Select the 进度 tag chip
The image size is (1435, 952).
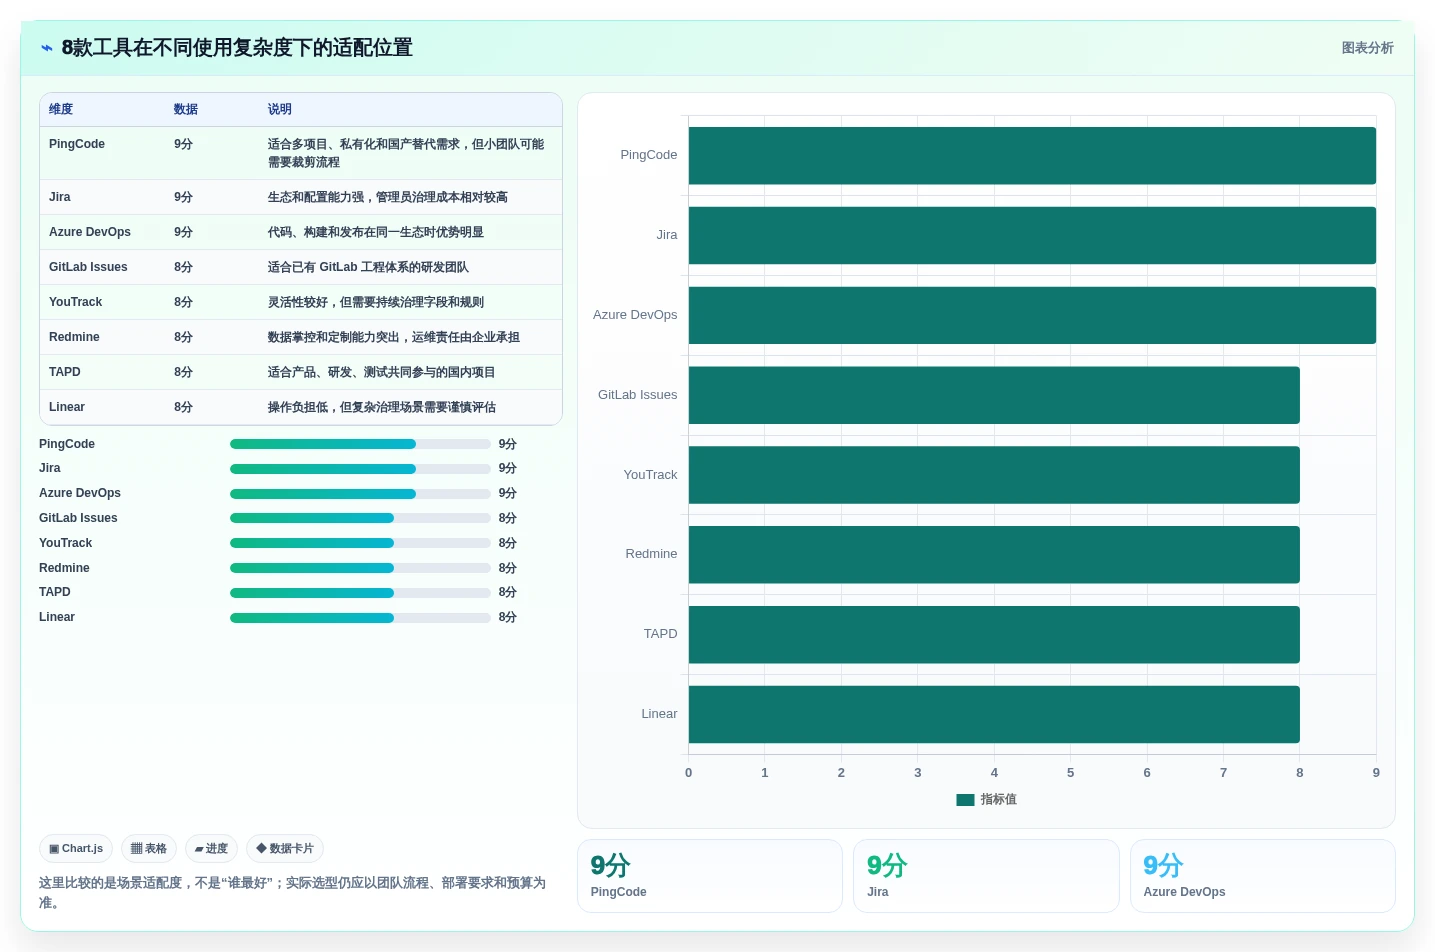(211, 849)
